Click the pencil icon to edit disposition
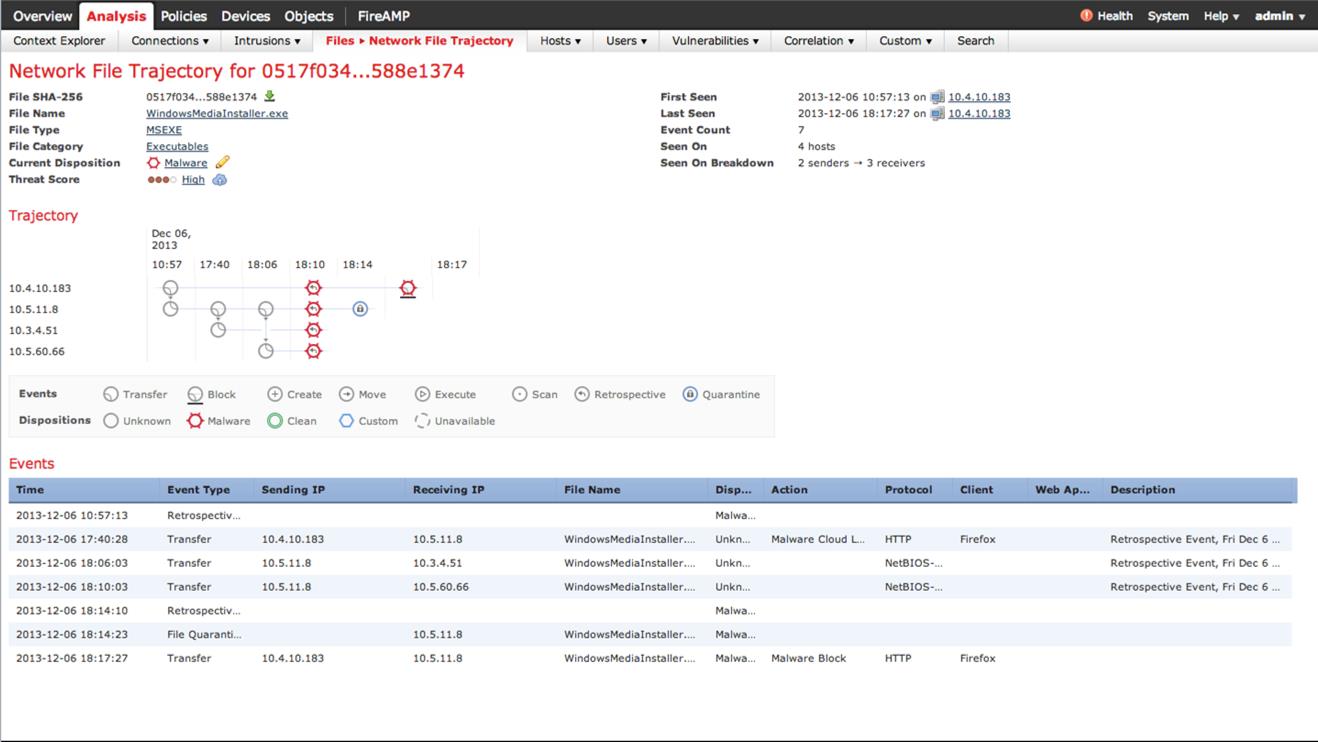Image resolution: width=1318 pixels, height=742 pixels. point(223,163)
